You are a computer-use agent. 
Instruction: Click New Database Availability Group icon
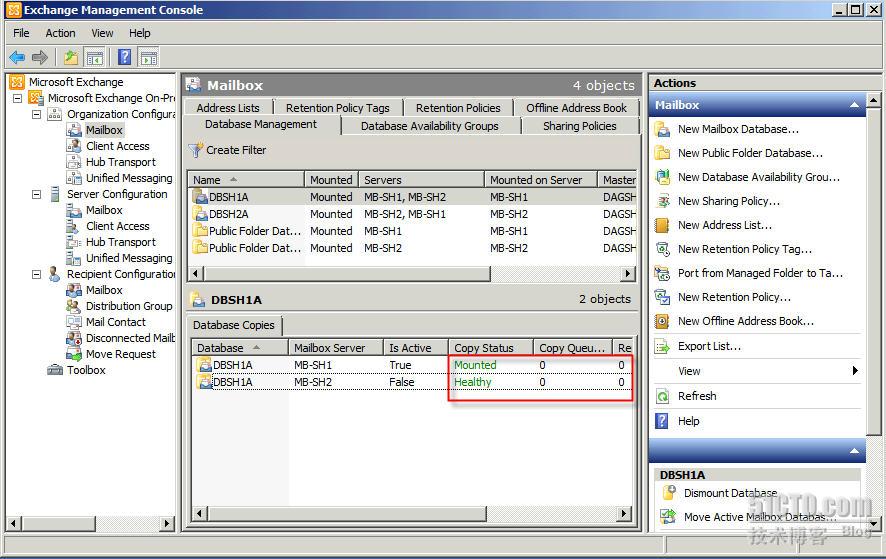[662, 177]
